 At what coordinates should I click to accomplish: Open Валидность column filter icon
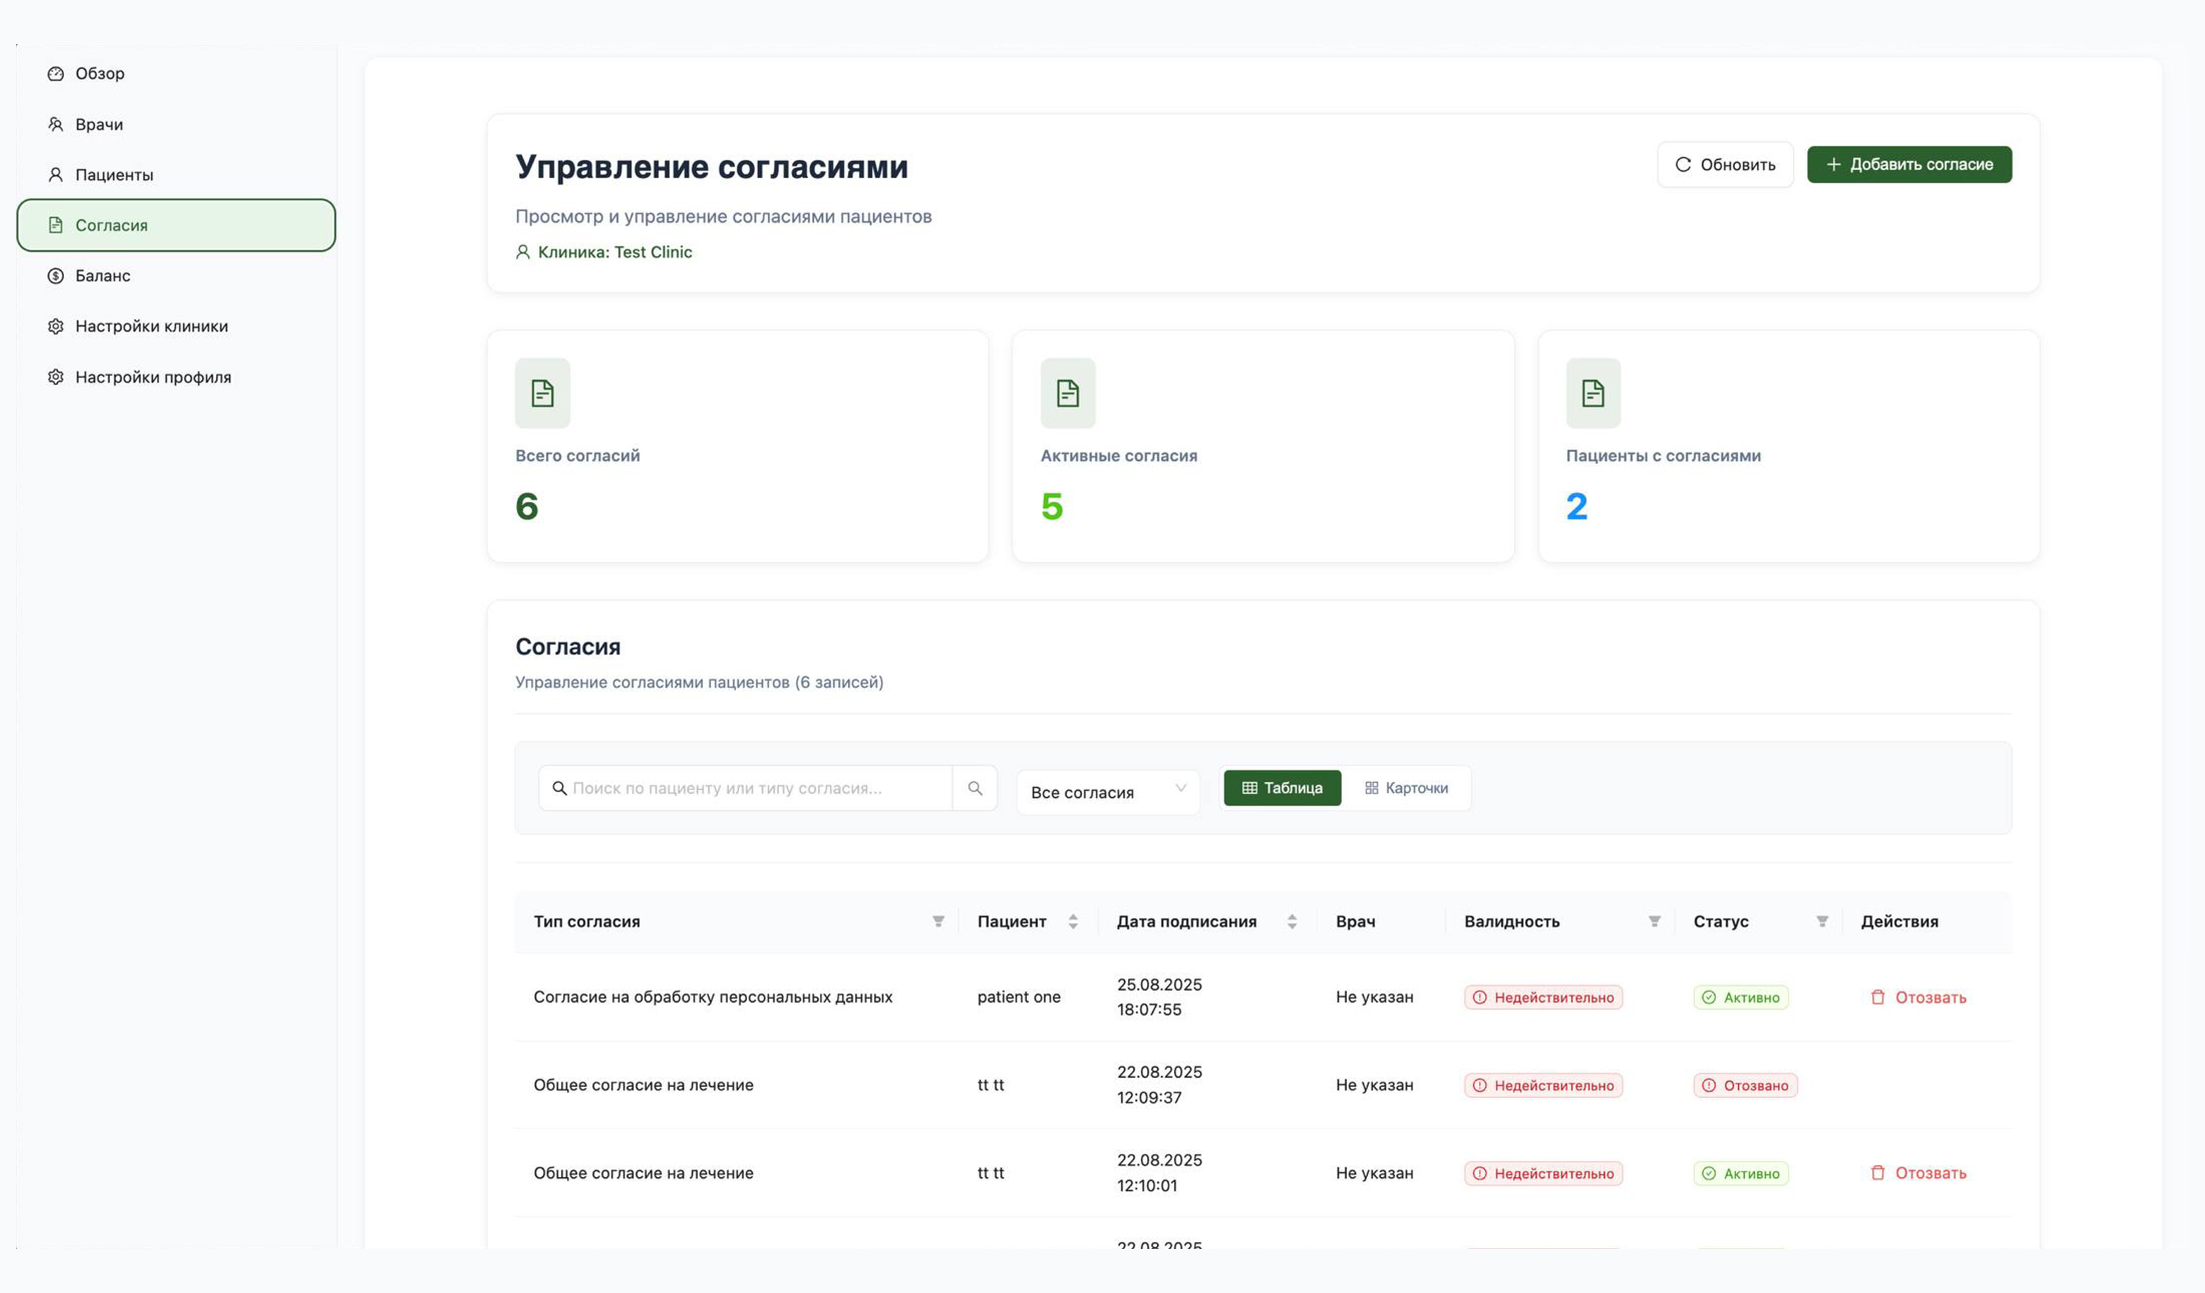[x=1654, y=921]
